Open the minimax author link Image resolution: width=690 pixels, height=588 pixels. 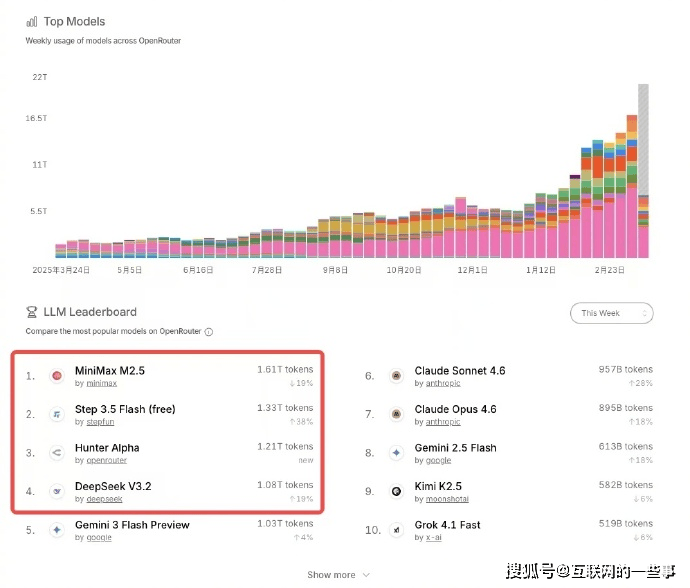point(102,383)
